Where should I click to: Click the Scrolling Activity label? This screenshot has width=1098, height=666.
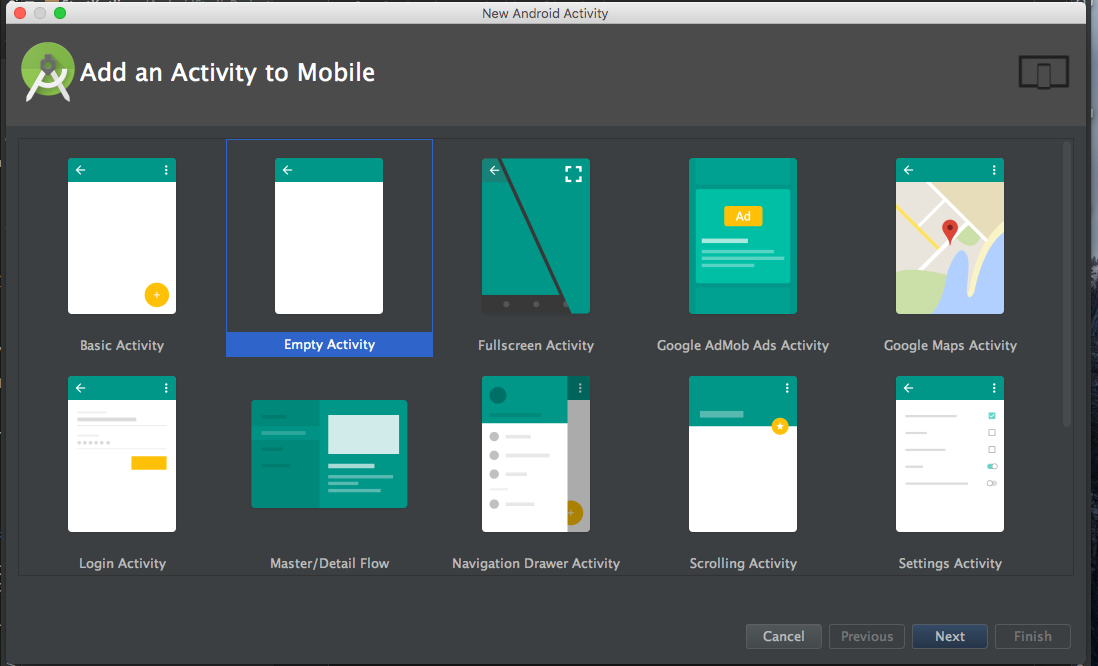743,563
